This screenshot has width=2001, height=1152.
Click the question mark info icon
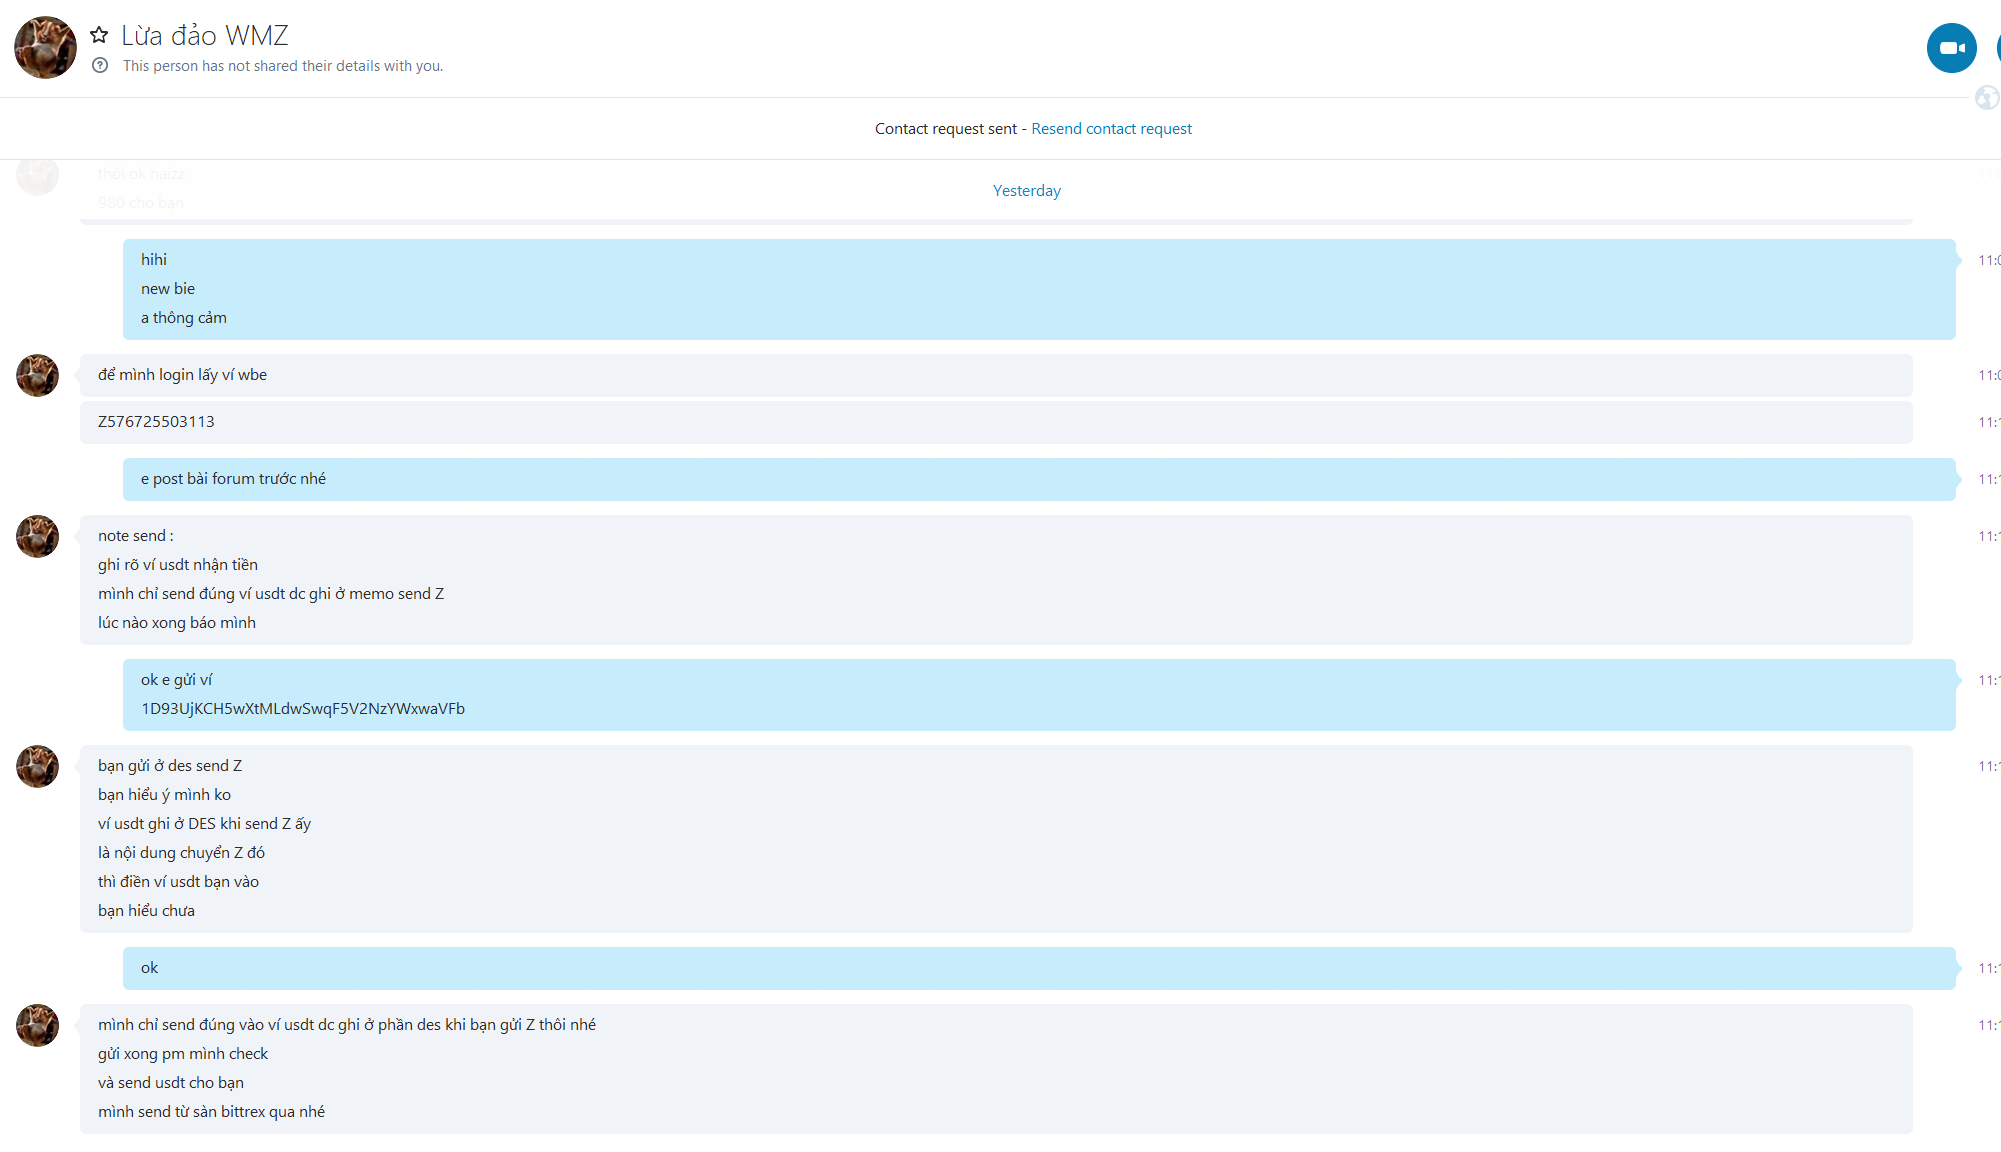point(100,66)
